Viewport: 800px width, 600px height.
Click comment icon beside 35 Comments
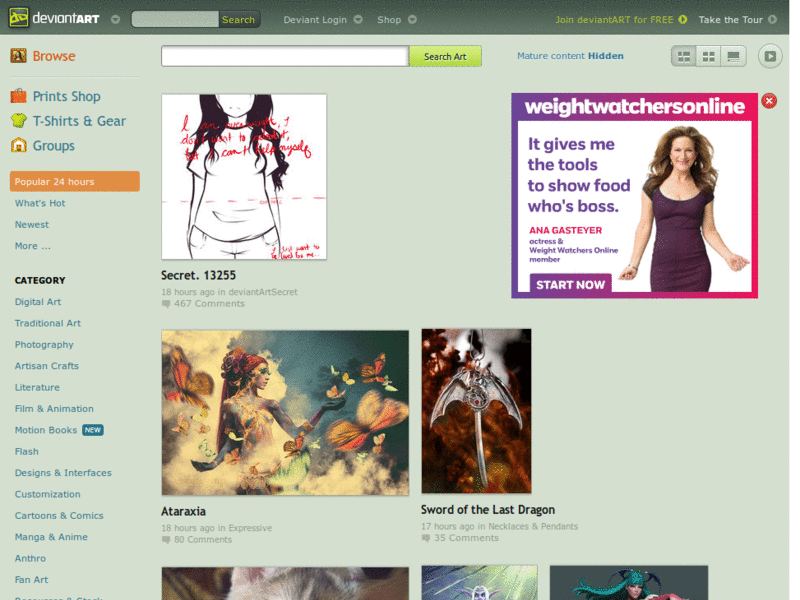click(426, 538)
